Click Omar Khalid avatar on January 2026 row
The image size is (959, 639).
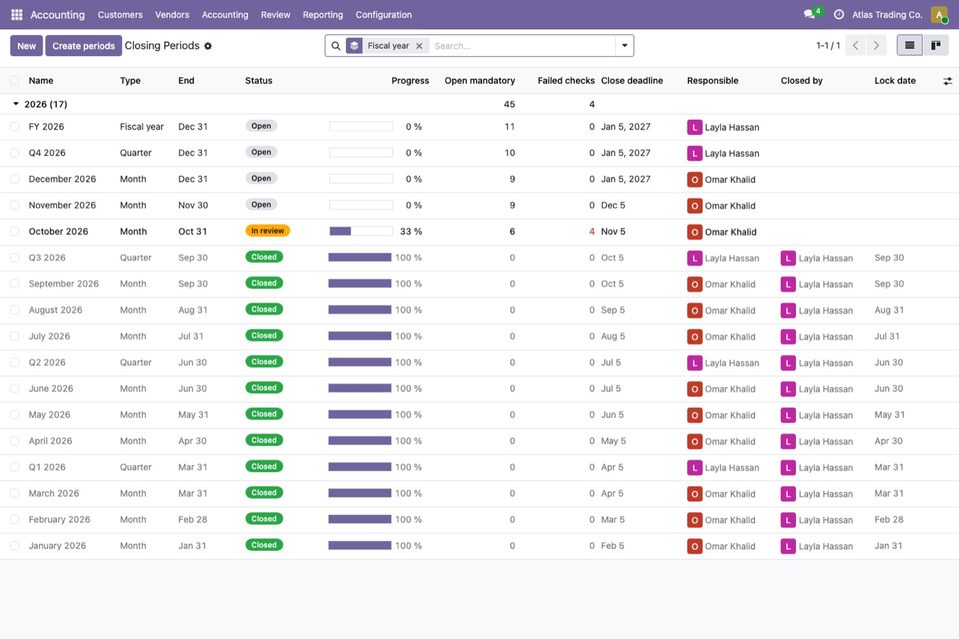click(694, 546)
